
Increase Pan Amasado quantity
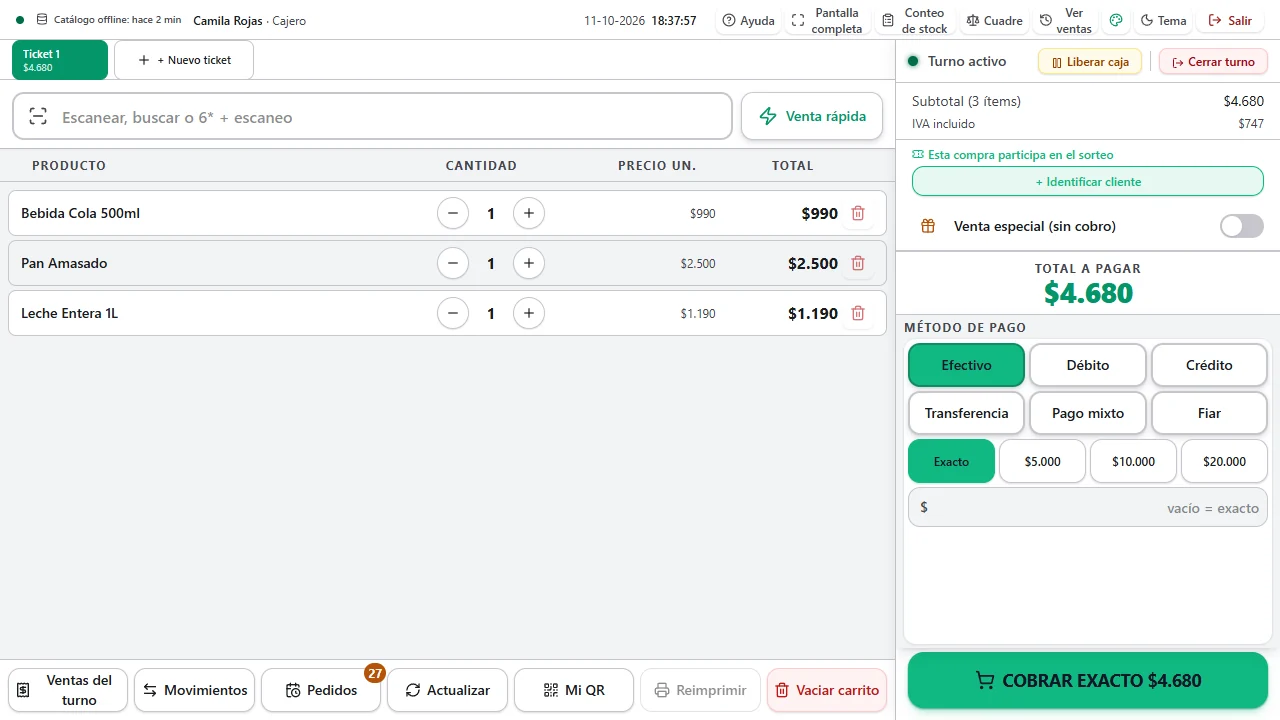pos(529,263)
